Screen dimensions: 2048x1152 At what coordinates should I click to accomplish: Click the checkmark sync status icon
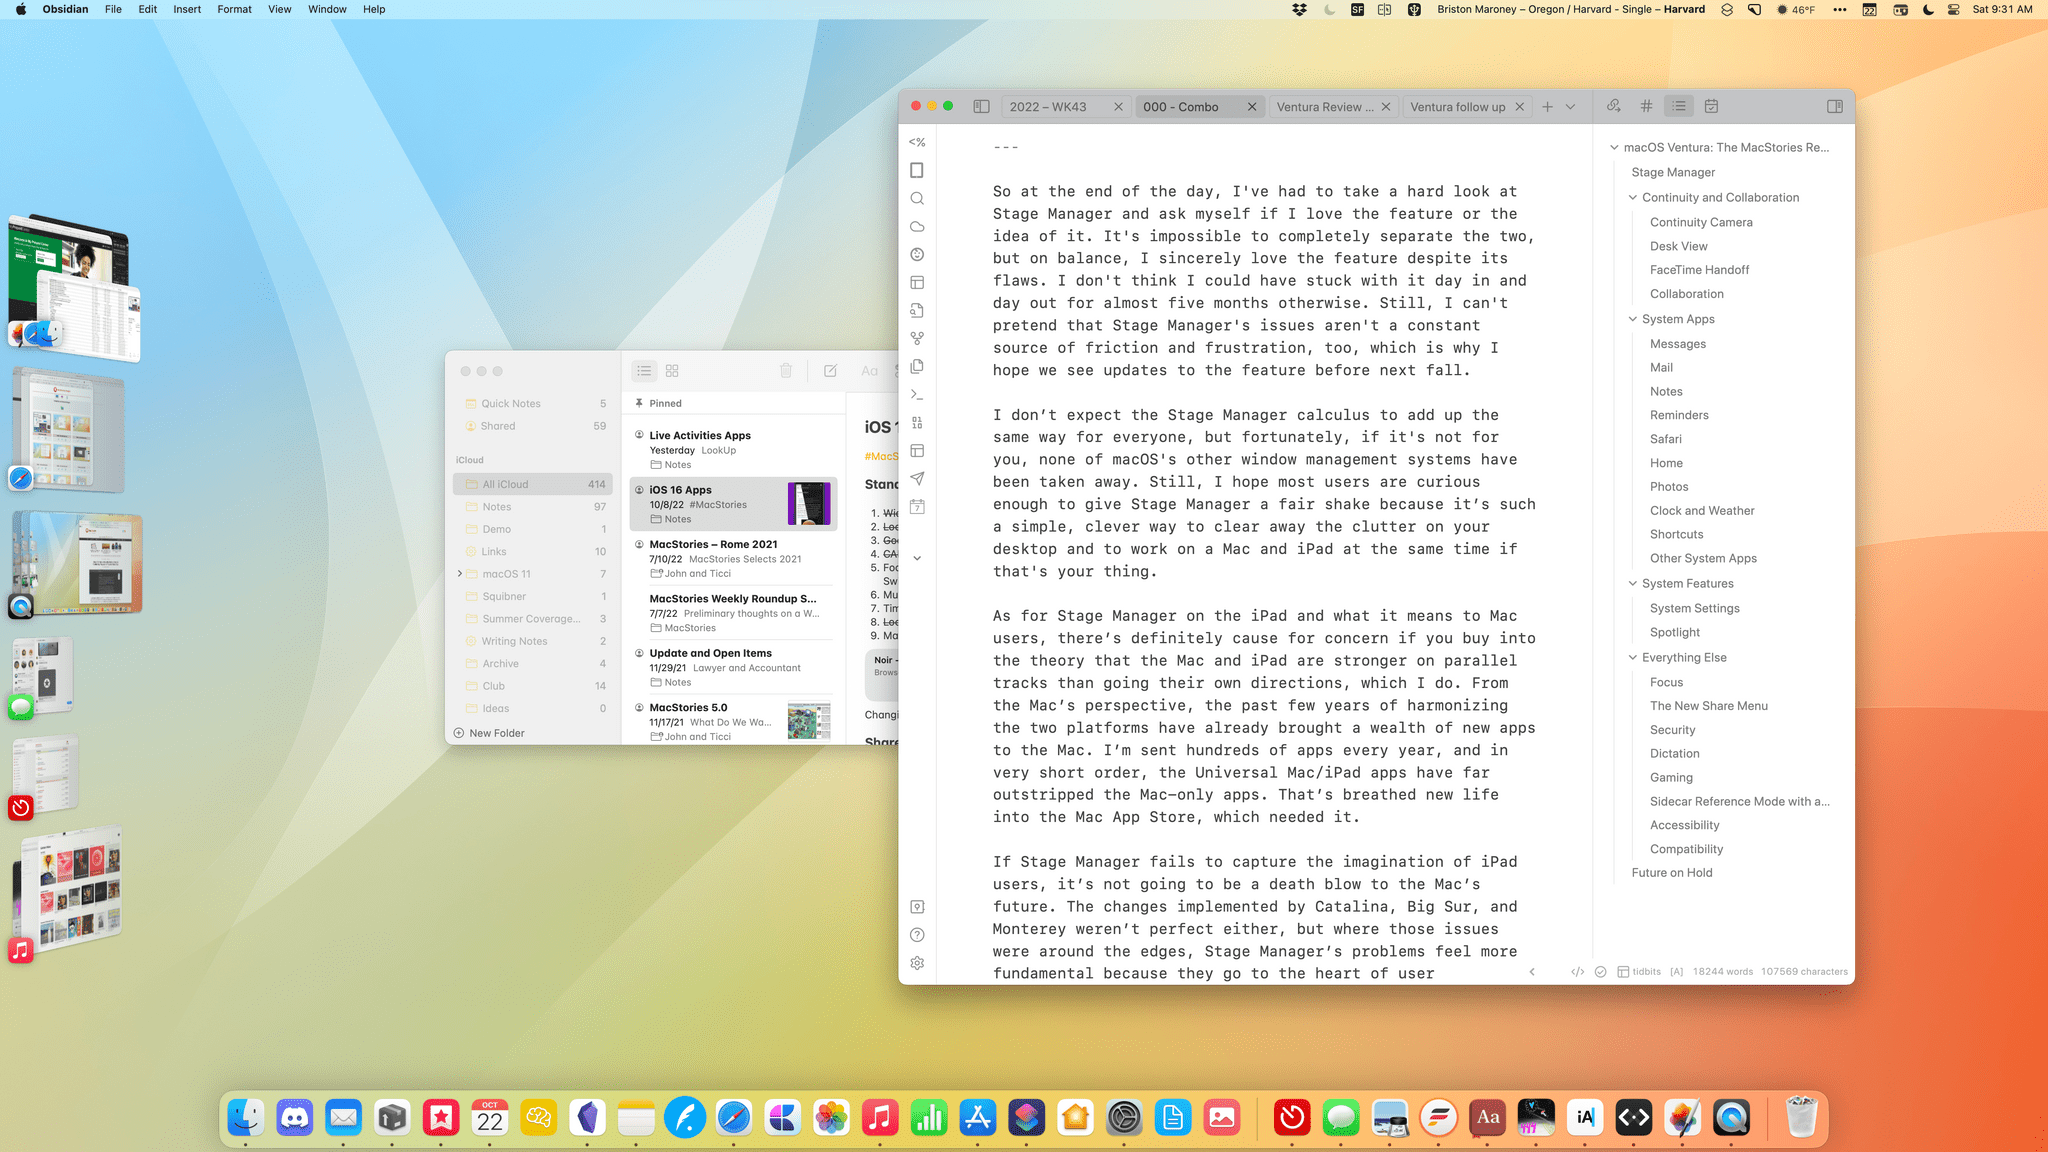point(1600,972)
